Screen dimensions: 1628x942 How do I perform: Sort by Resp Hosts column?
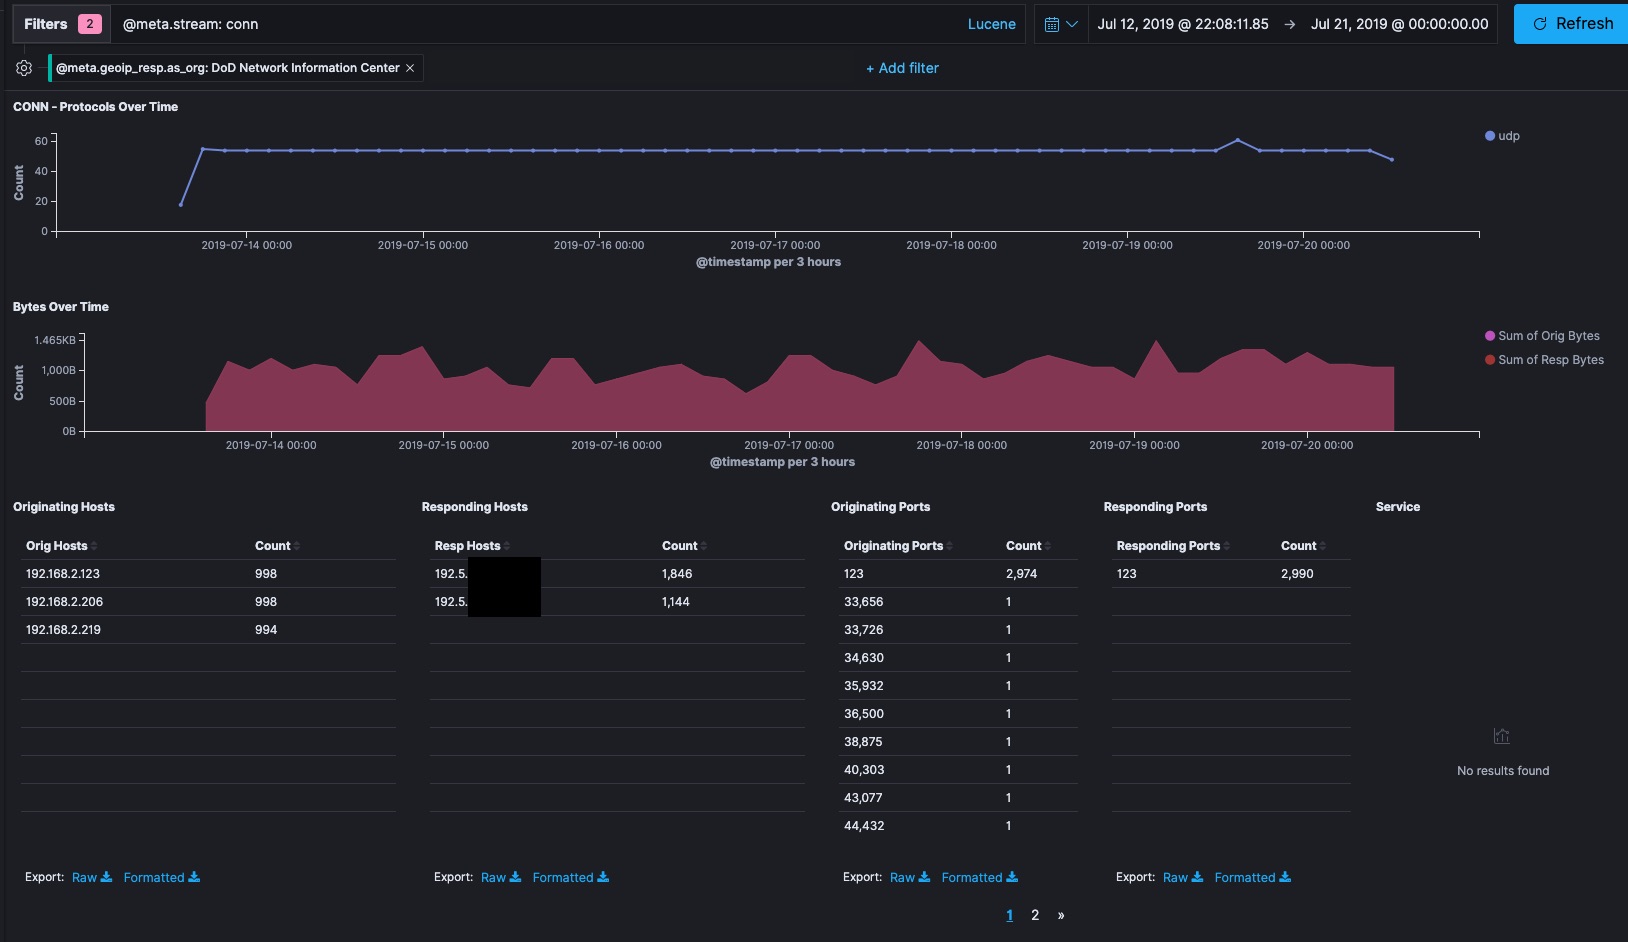(x=472, y=546)
